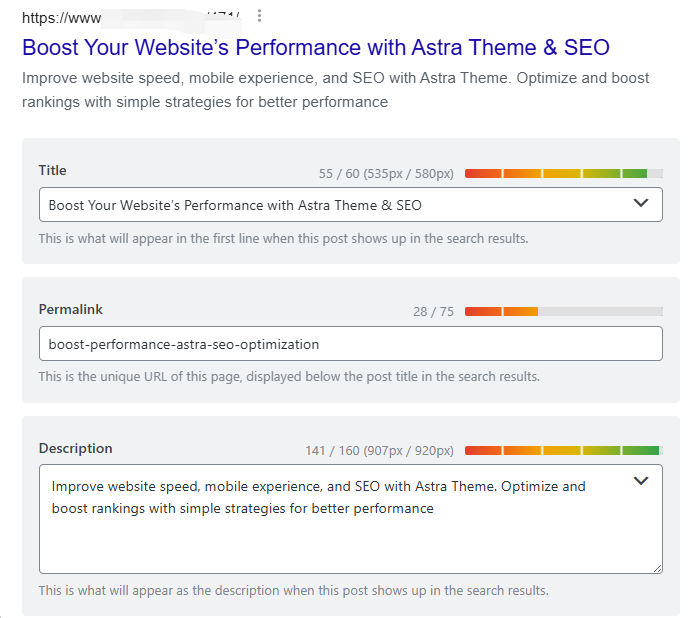The height and width of the screenshot is (618, 690).
Task: Click the Title length progress bar
Action: [563, 174]
